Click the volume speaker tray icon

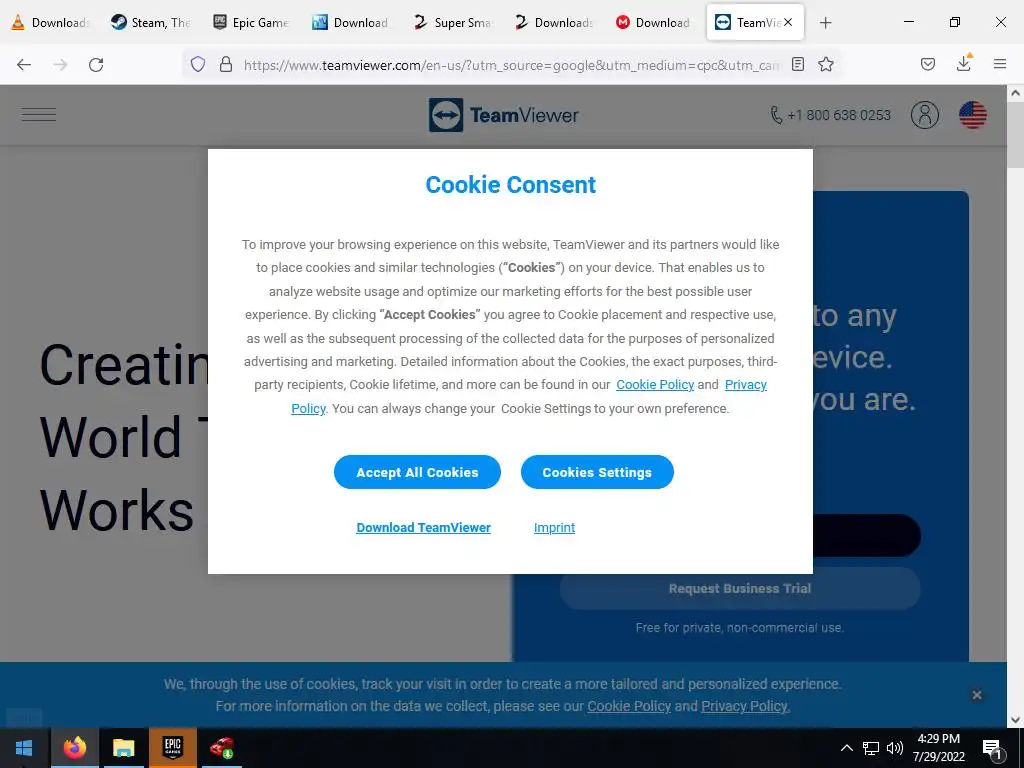coord(895,748)
